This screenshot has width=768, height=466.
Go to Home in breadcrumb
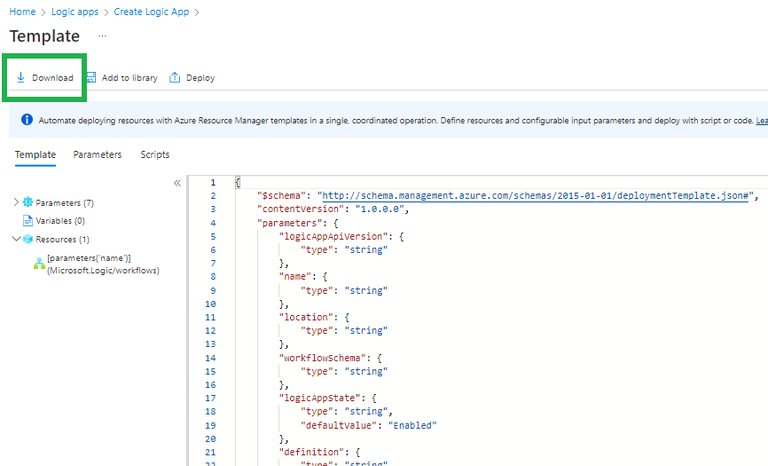click(x=22, y=12)
